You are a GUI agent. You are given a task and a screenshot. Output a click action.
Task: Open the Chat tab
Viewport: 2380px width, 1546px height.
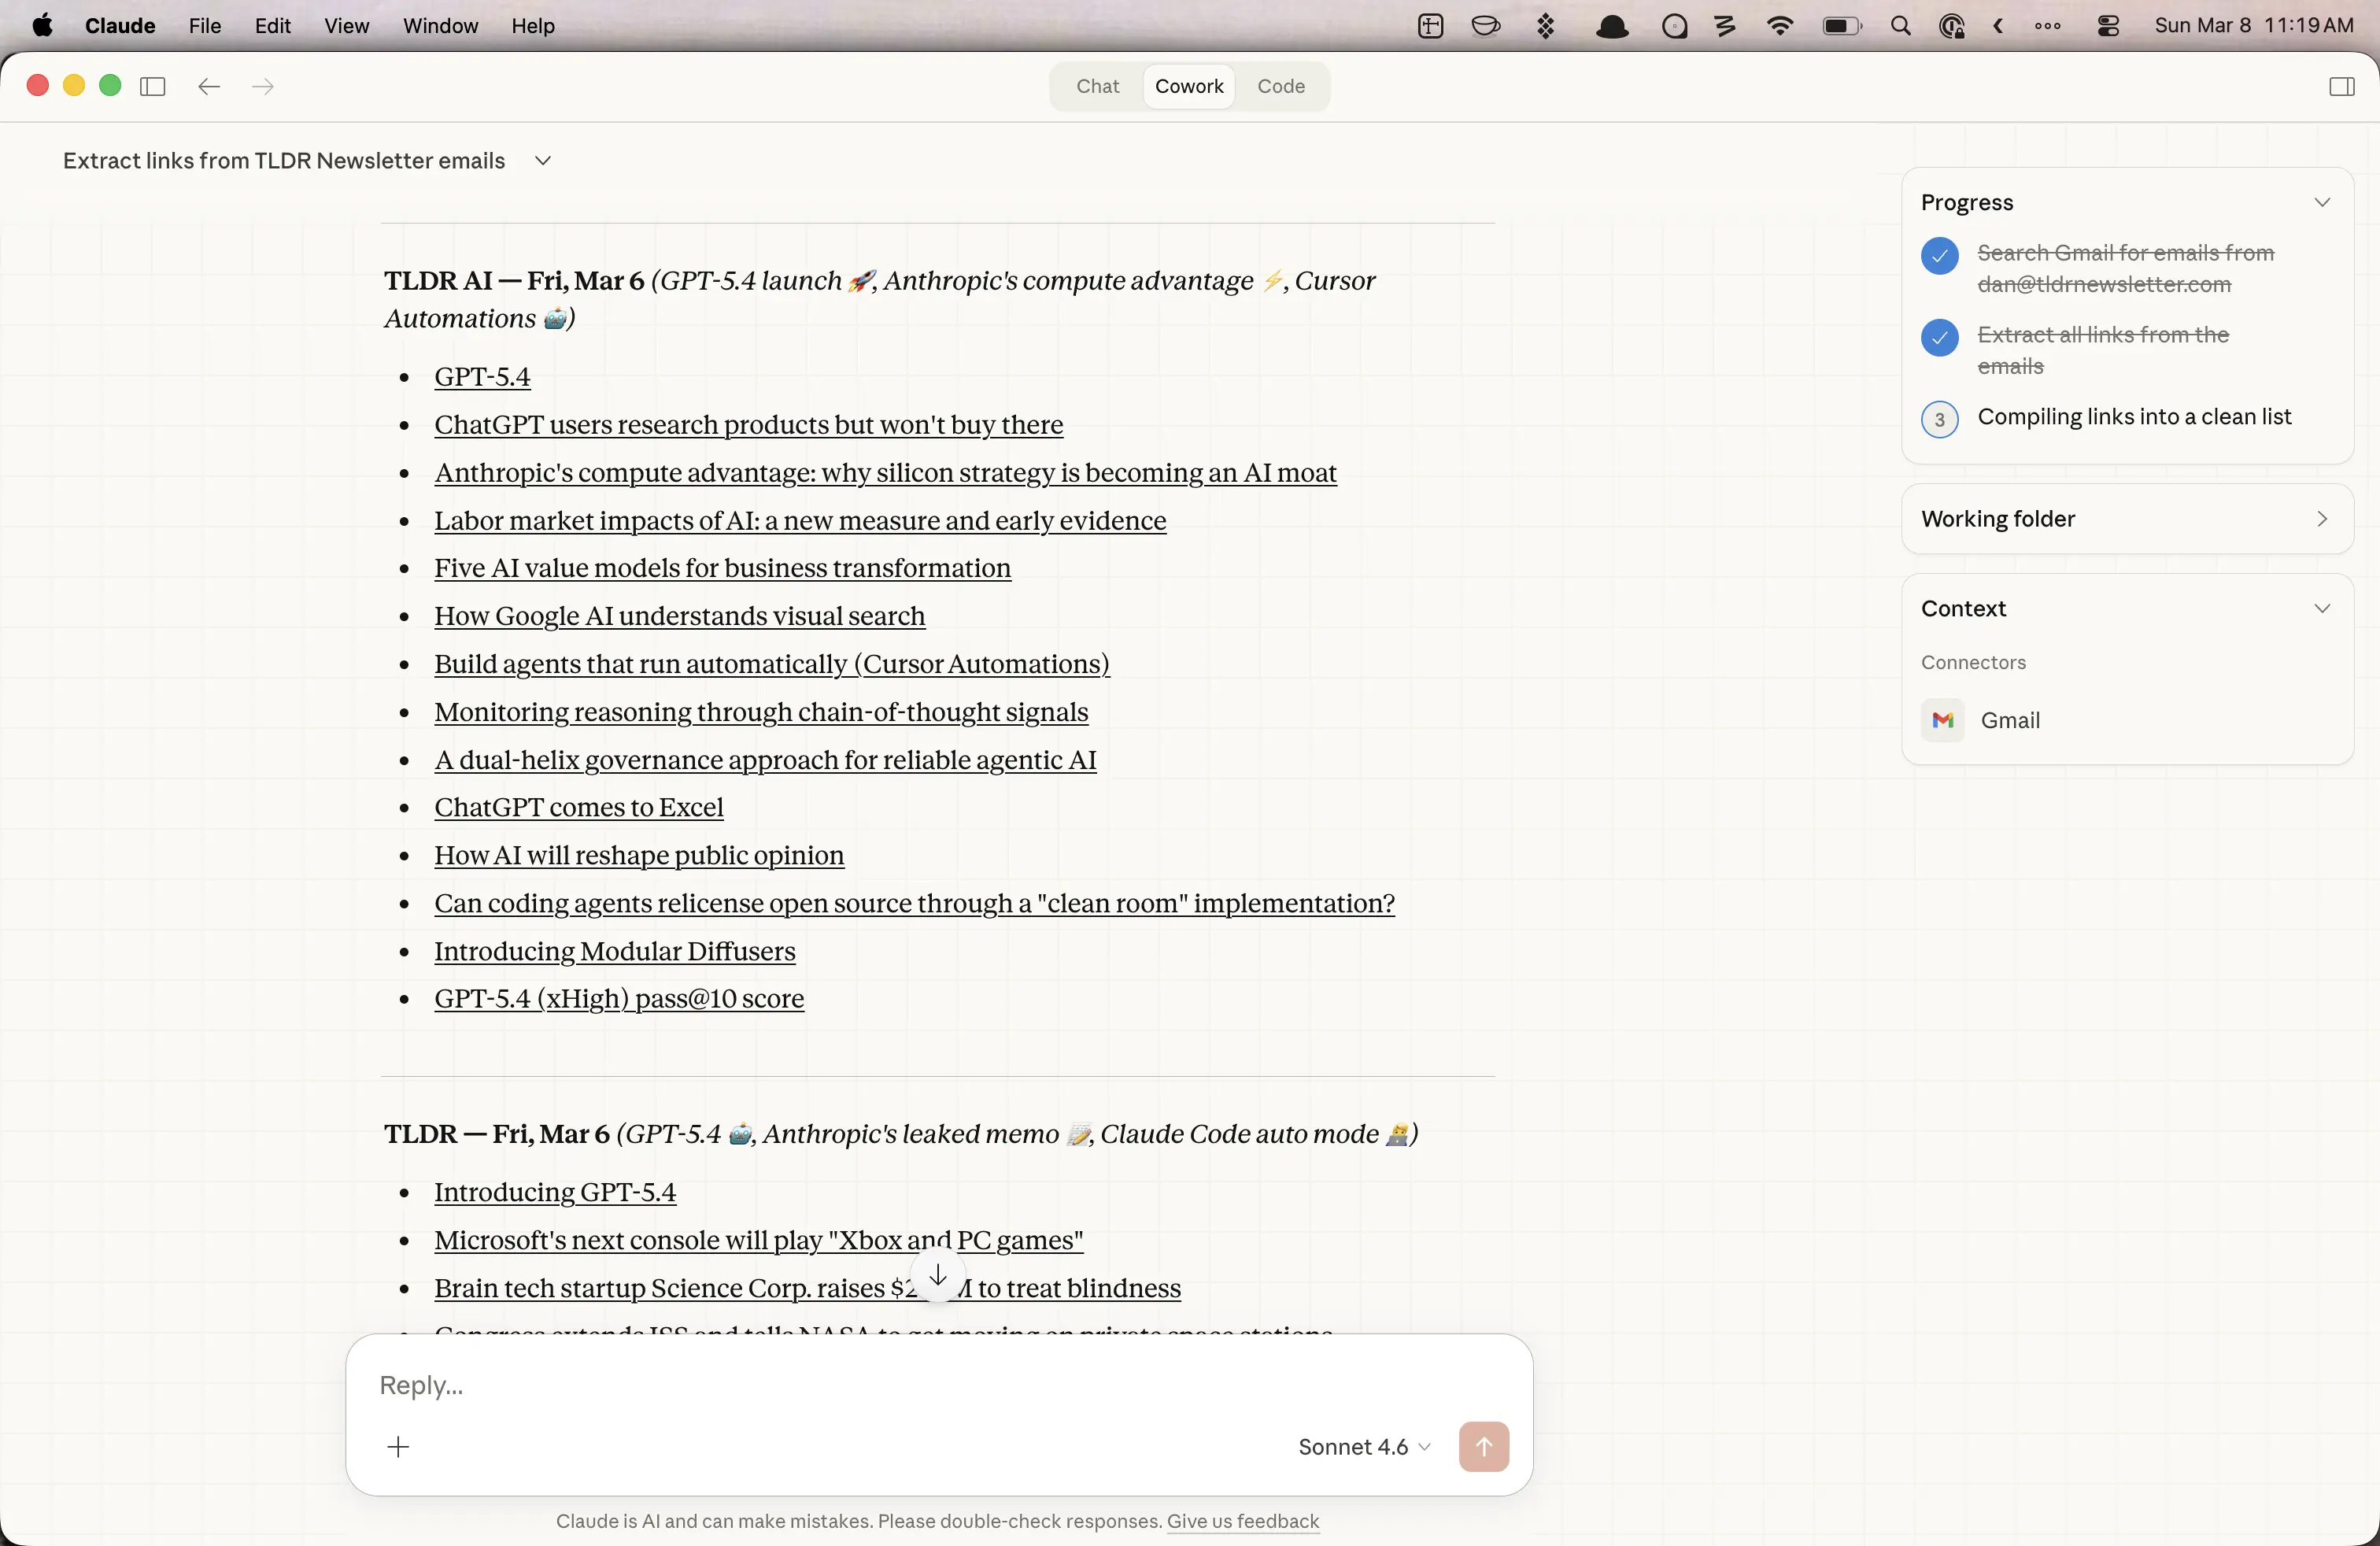(1097, 86)
